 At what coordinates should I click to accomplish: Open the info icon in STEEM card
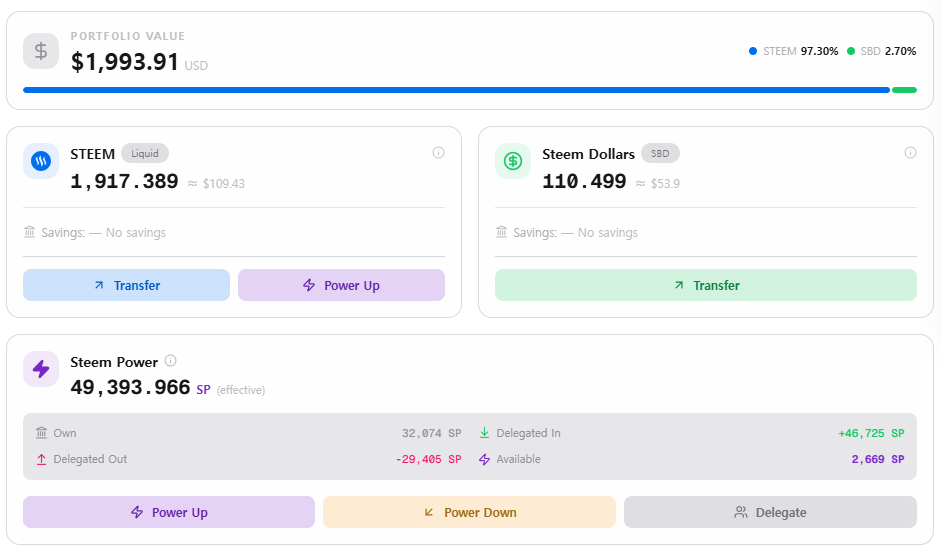tap(439, 152)
